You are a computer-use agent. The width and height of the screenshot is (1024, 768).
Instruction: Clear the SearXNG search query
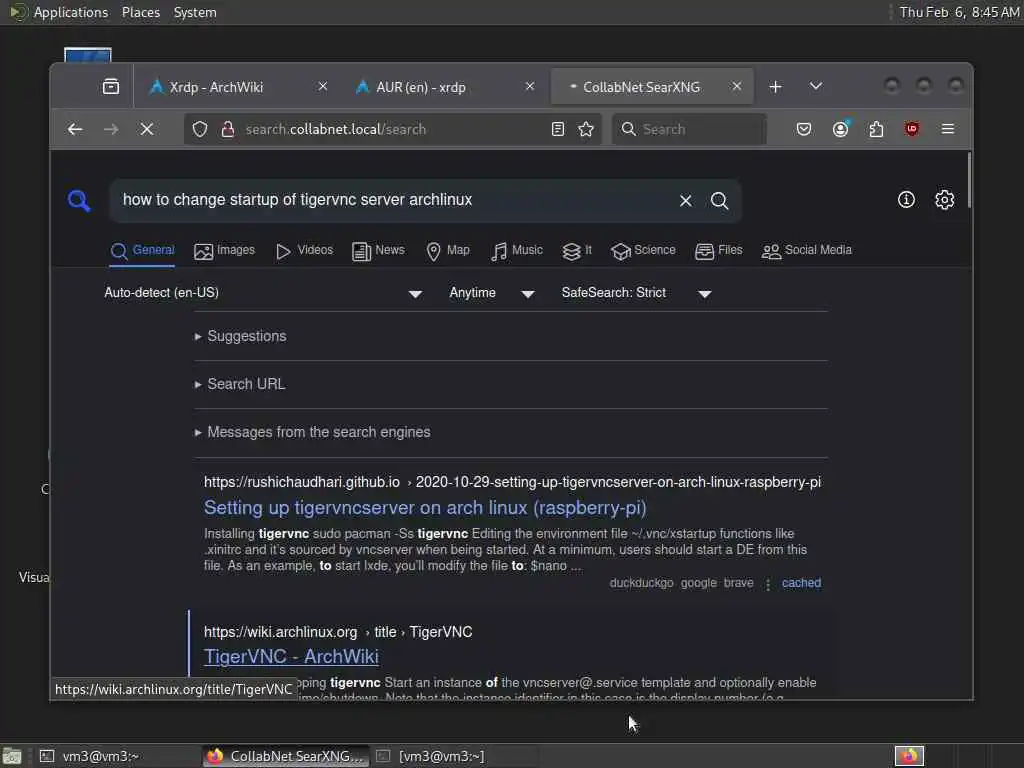686,200
